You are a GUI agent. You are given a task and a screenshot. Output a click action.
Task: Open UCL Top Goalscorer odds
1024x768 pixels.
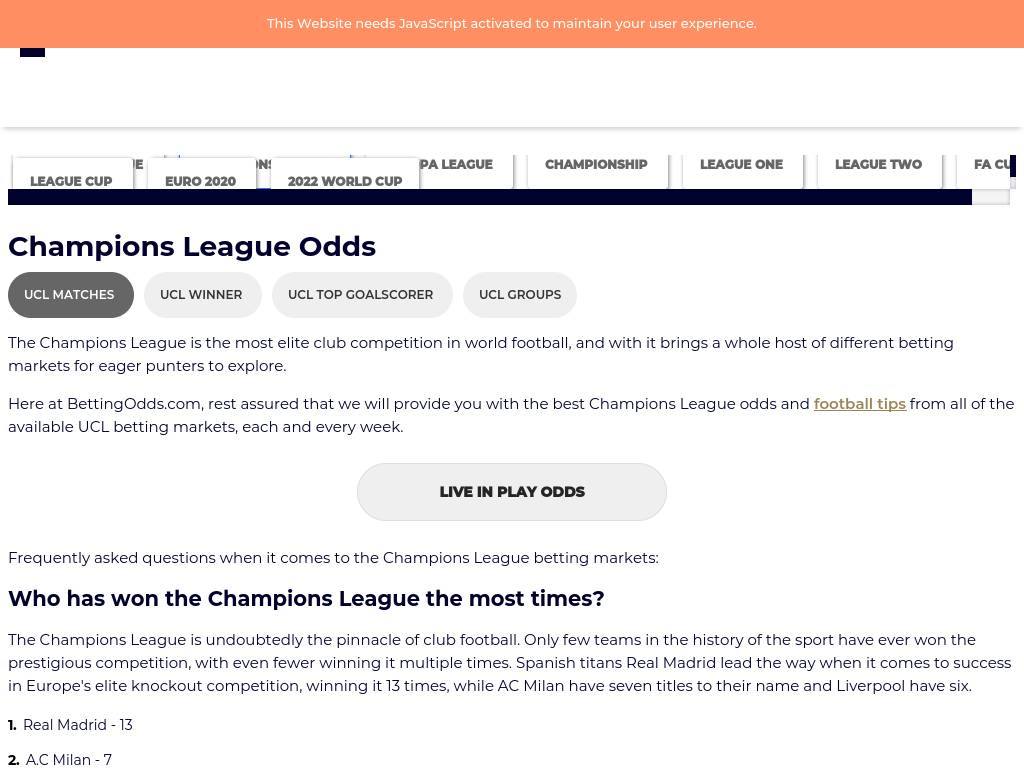tap(361, 295)
